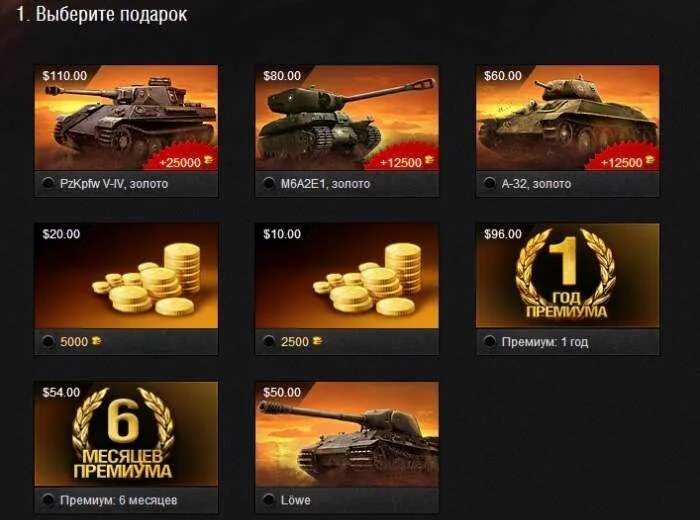Image resolution: width=700 pixels, height=520 pixels.
Task: Choose the 2500 gold radio option
Action: [269, 342]
